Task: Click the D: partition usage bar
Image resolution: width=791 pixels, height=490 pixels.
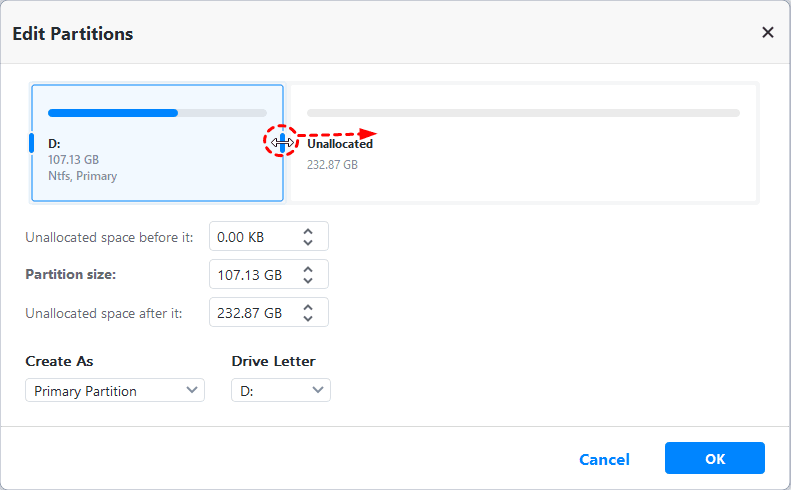Action: coord(157,113)
